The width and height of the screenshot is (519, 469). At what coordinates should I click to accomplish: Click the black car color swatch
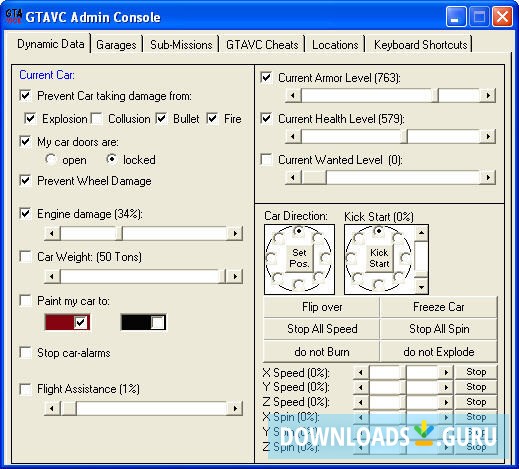coord(143,322)
